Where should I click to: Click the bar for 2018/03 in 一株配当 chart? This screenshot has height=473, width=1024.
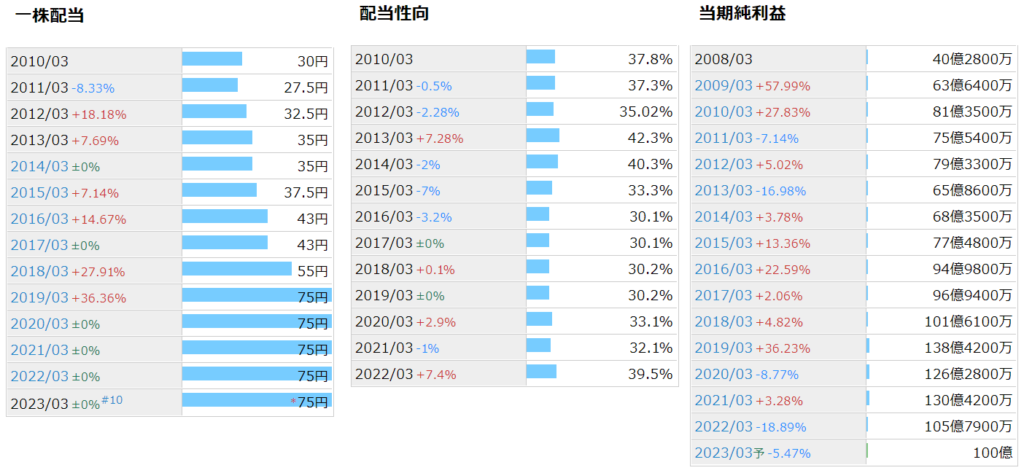point(236,269)
